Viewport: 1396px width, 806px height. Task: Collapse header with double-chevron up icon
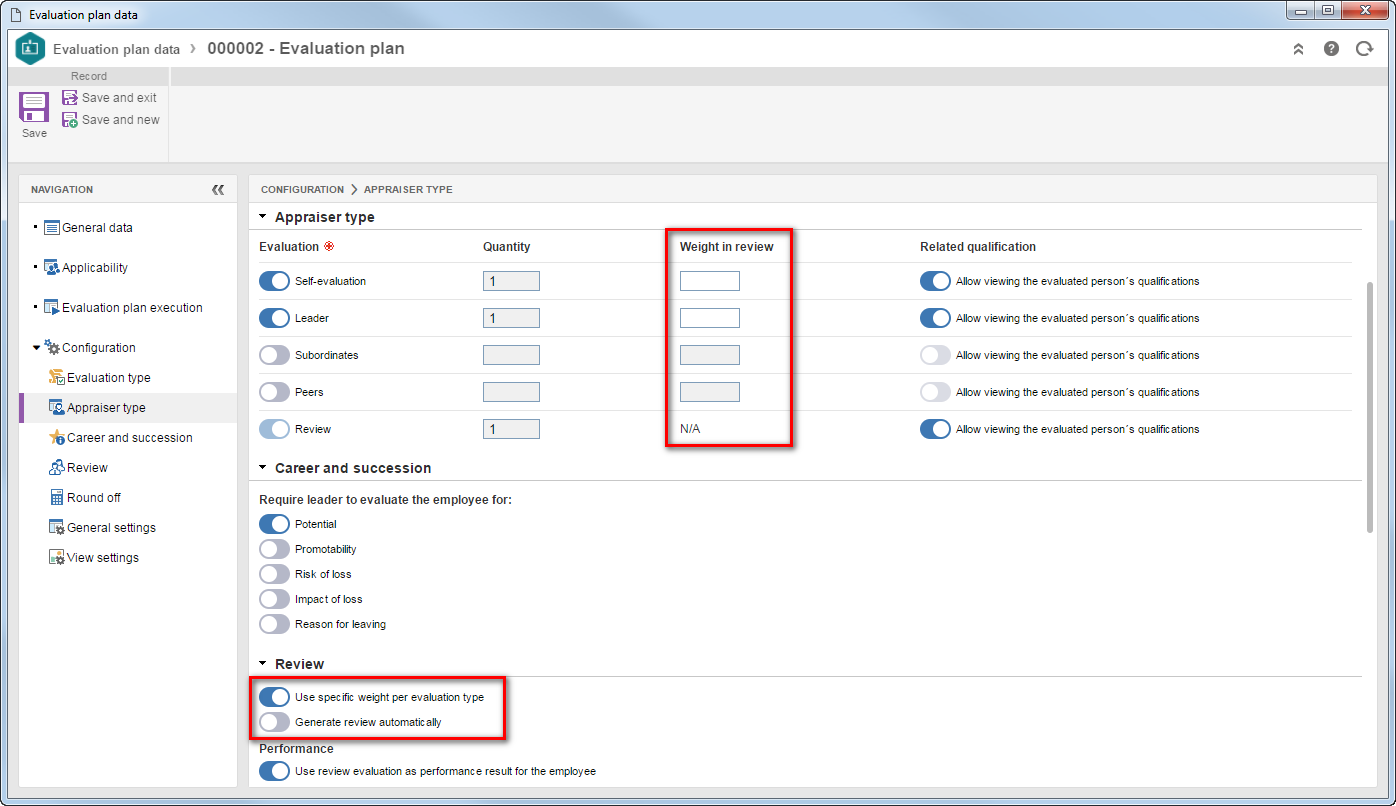[x=1298, y=48]
